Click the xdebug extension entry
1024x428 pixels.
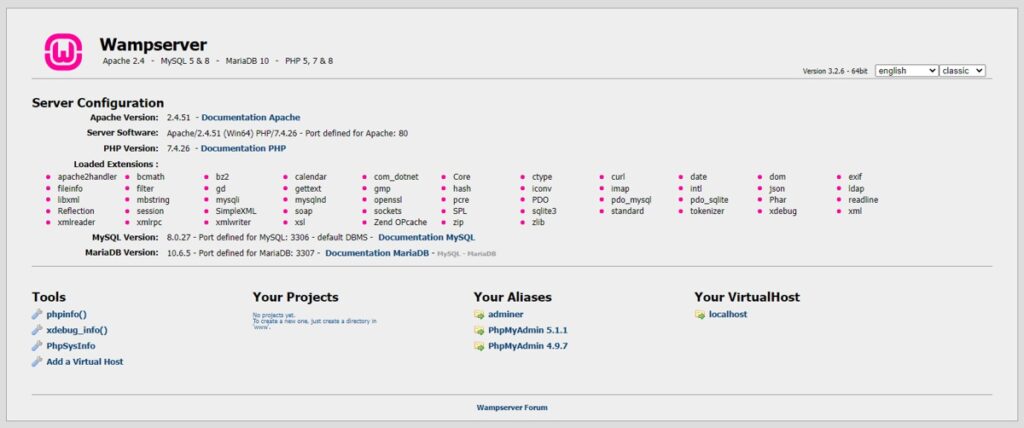pyautogui.click(x=783, y=211)
